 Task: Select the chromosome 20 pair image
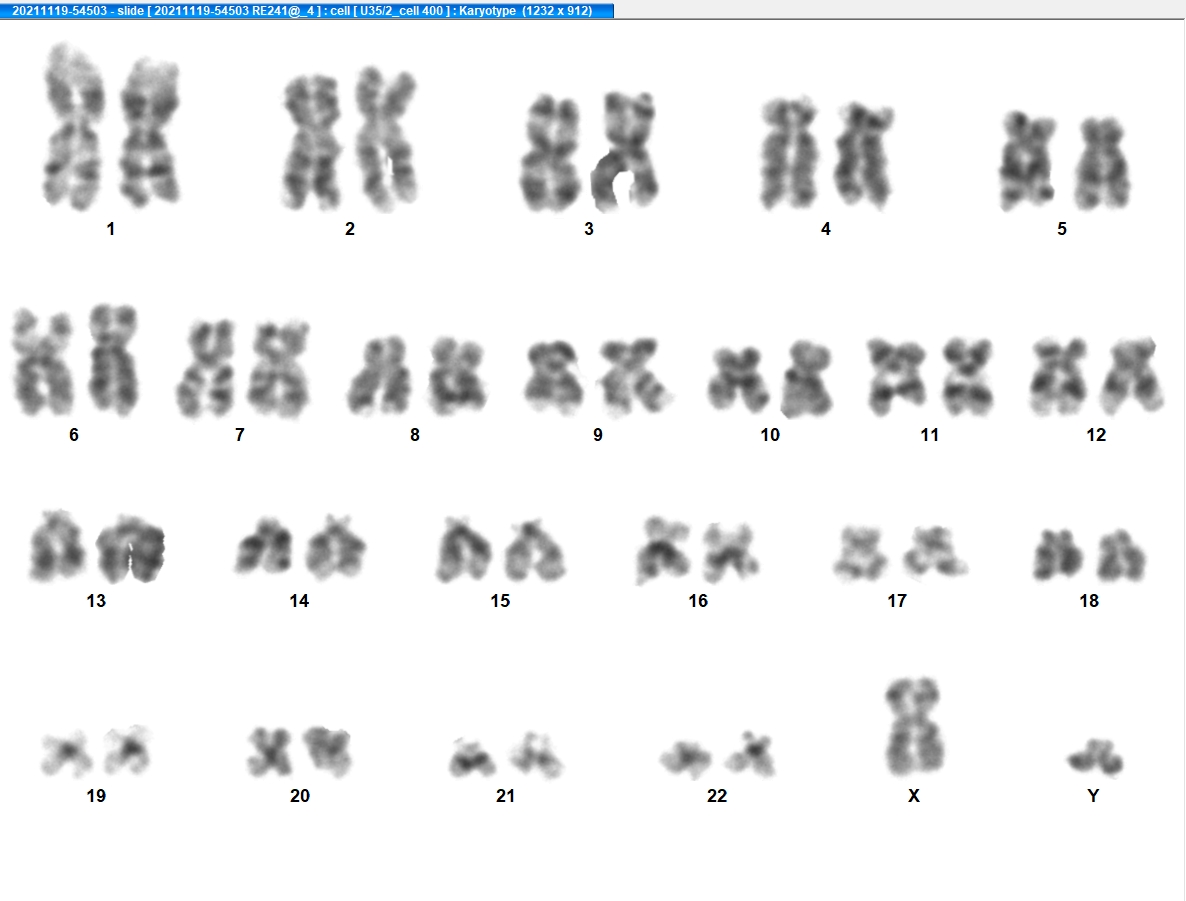[300, 751]
